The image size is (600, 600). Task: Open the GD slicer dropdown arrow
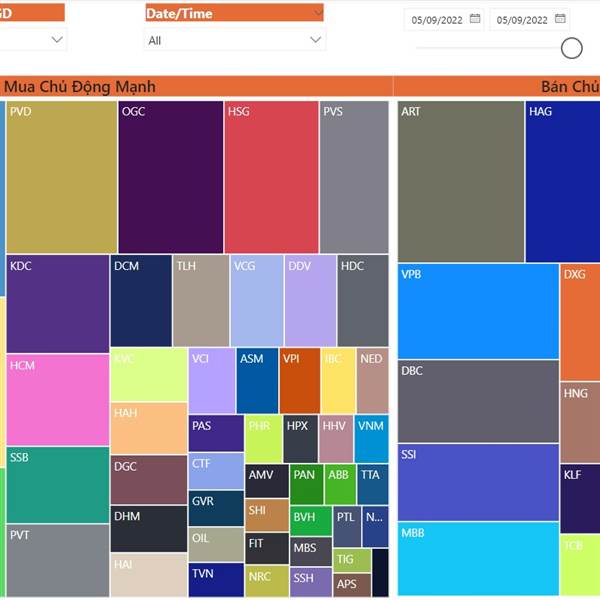click(x=57, y=39)
